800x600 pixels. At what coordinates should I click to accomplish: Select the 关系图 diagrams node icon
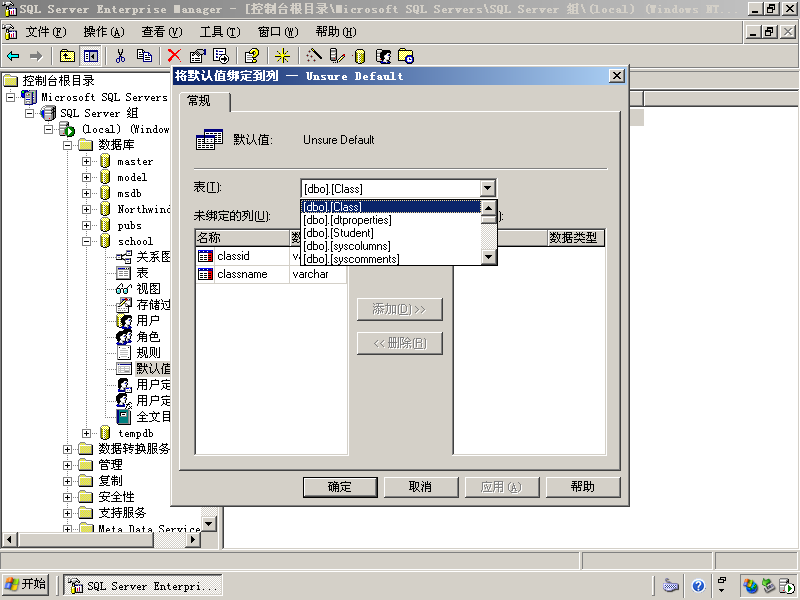coord(123,257)
